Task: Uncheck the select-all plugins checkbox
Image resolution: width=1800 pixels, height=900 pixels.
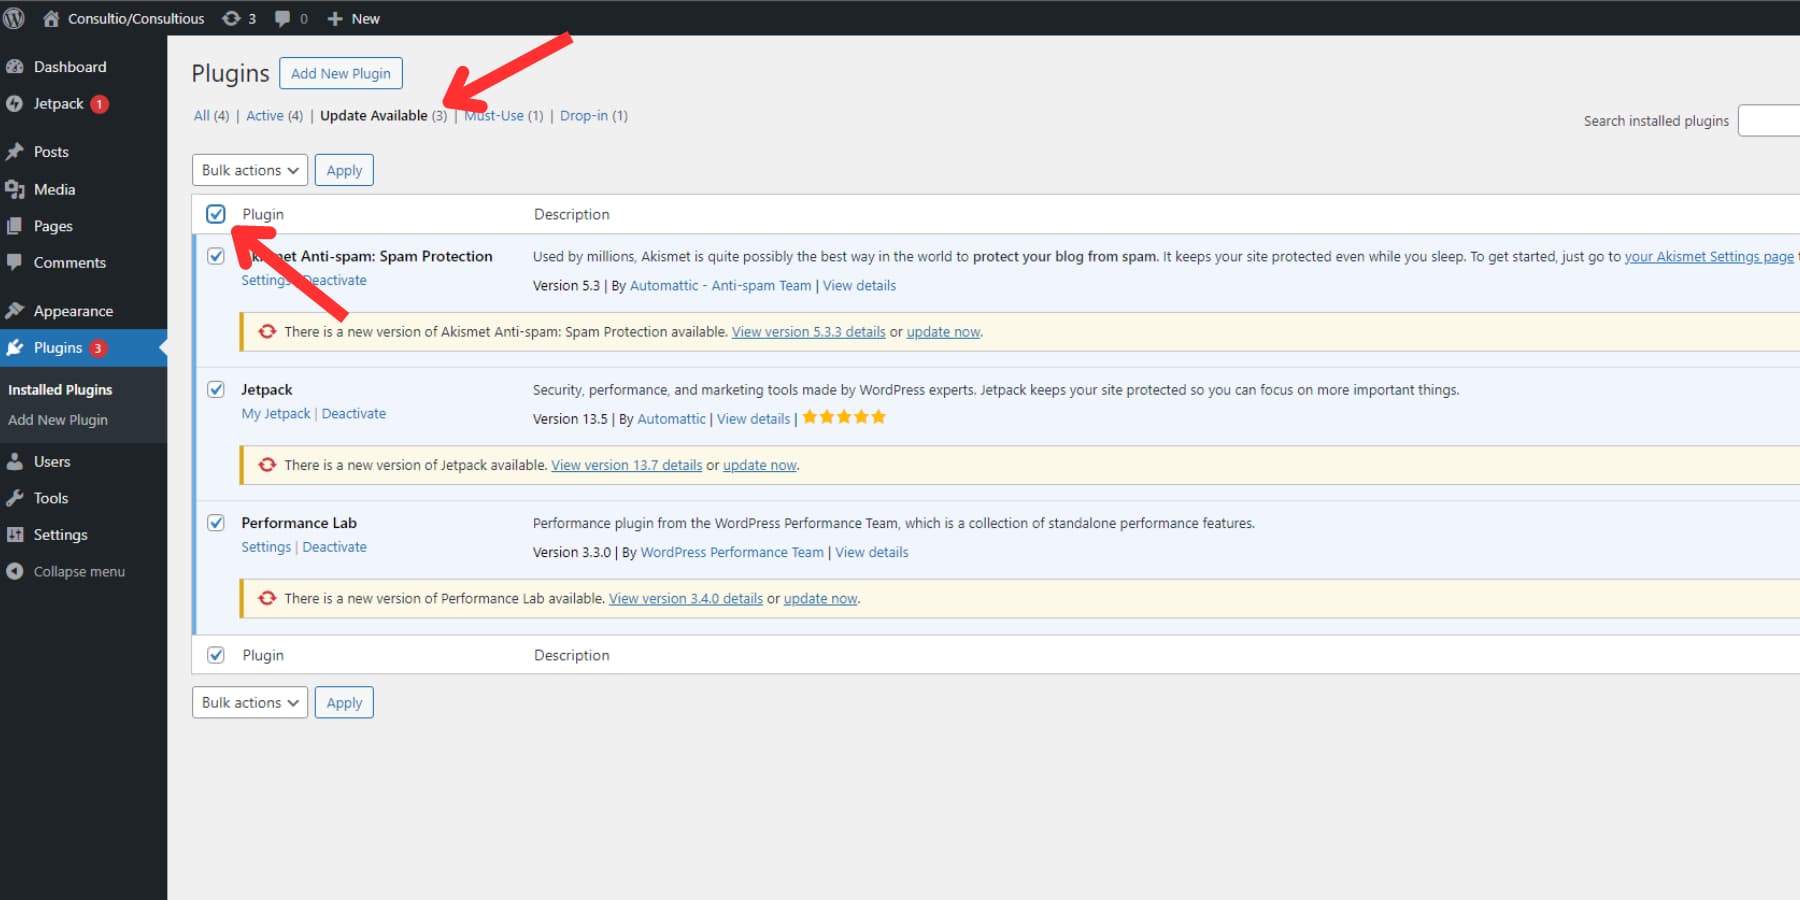Action: (x=216, y=213)
